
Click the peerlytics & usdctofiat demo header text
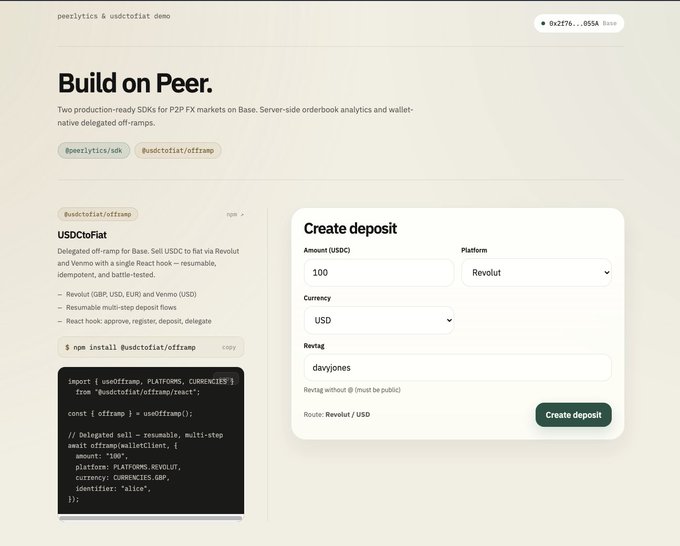pyautogui.click(x=114, y=16)
